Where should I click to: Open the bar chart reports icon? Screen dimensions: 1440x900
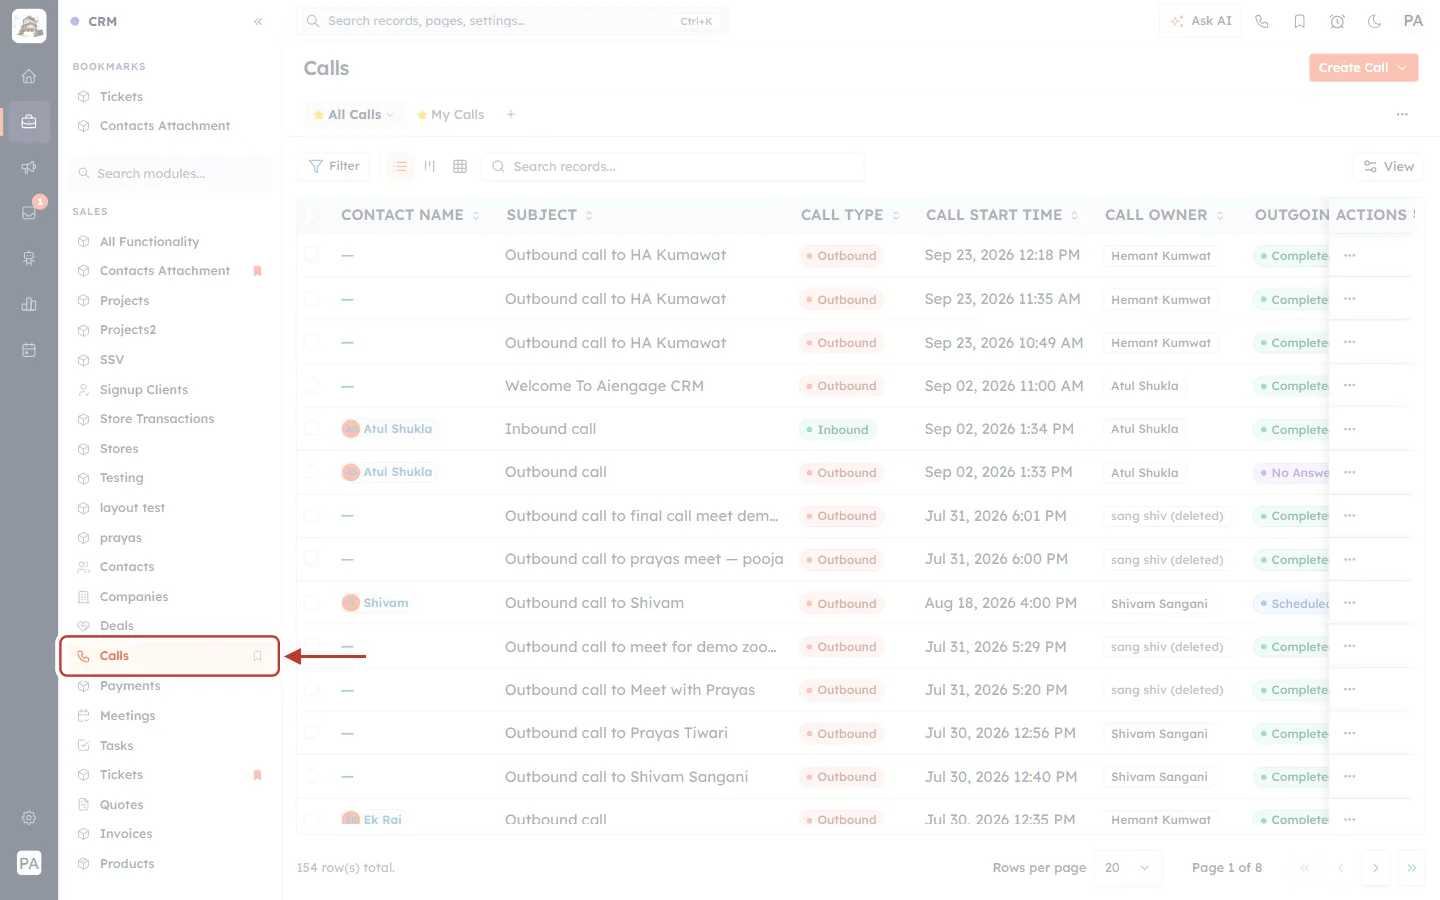coord(29,304)
